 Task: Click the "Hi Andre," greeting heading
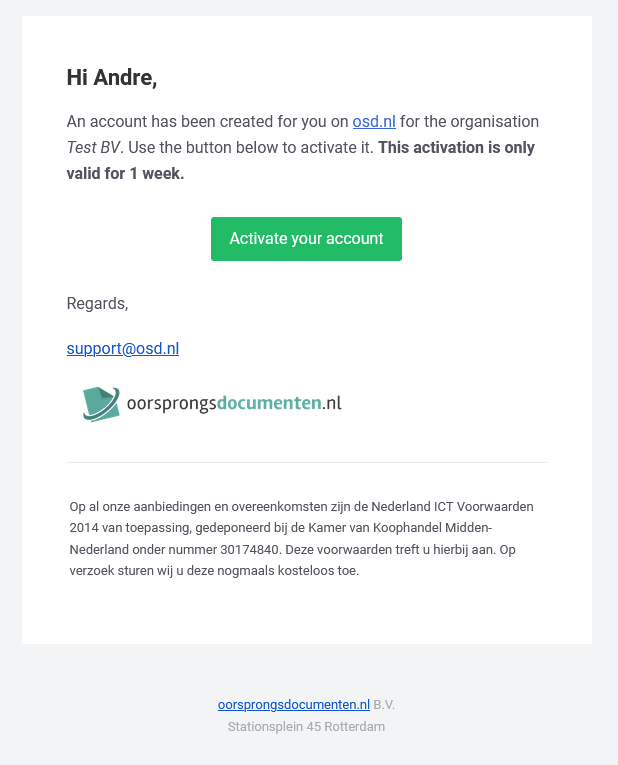point(112,78)
